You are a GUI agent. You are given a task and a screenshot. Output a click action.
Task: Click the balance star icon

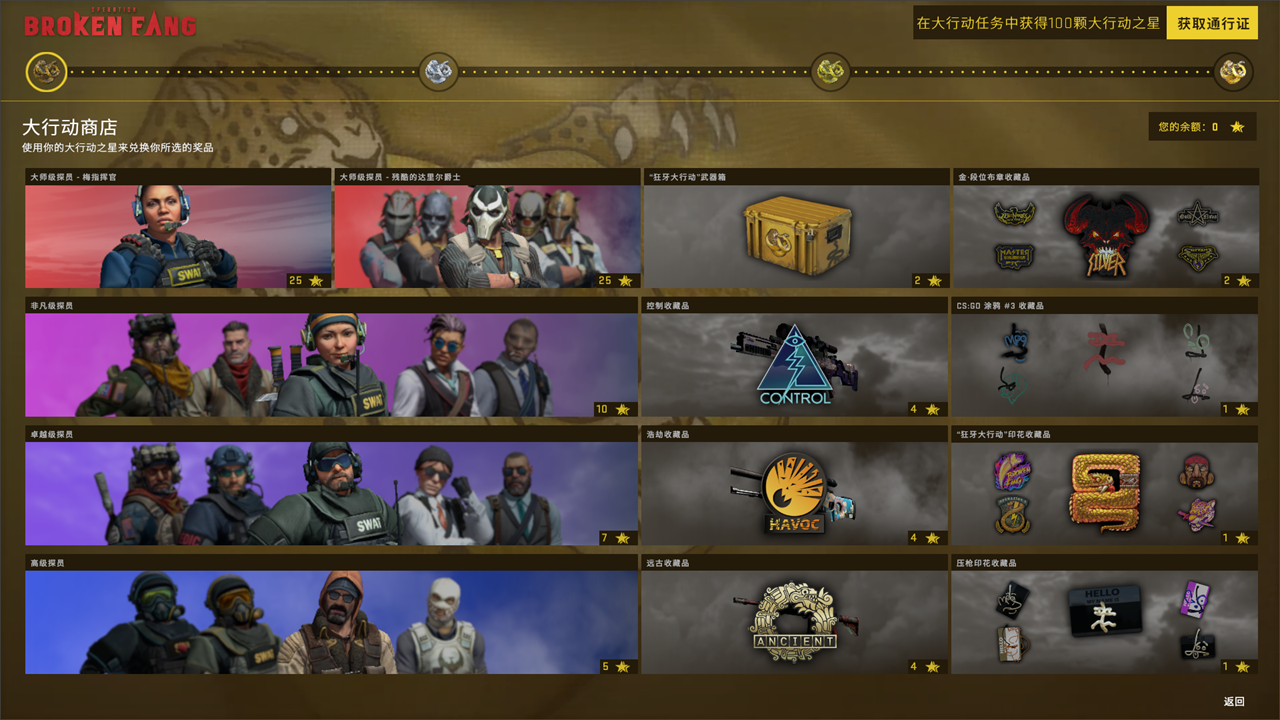(1237, 127)
